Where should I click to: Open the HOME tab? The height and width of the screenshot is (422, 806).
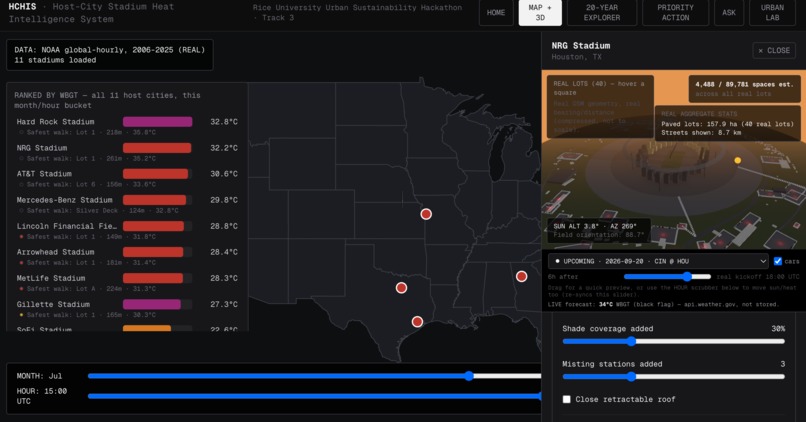(x=496, y=13)
